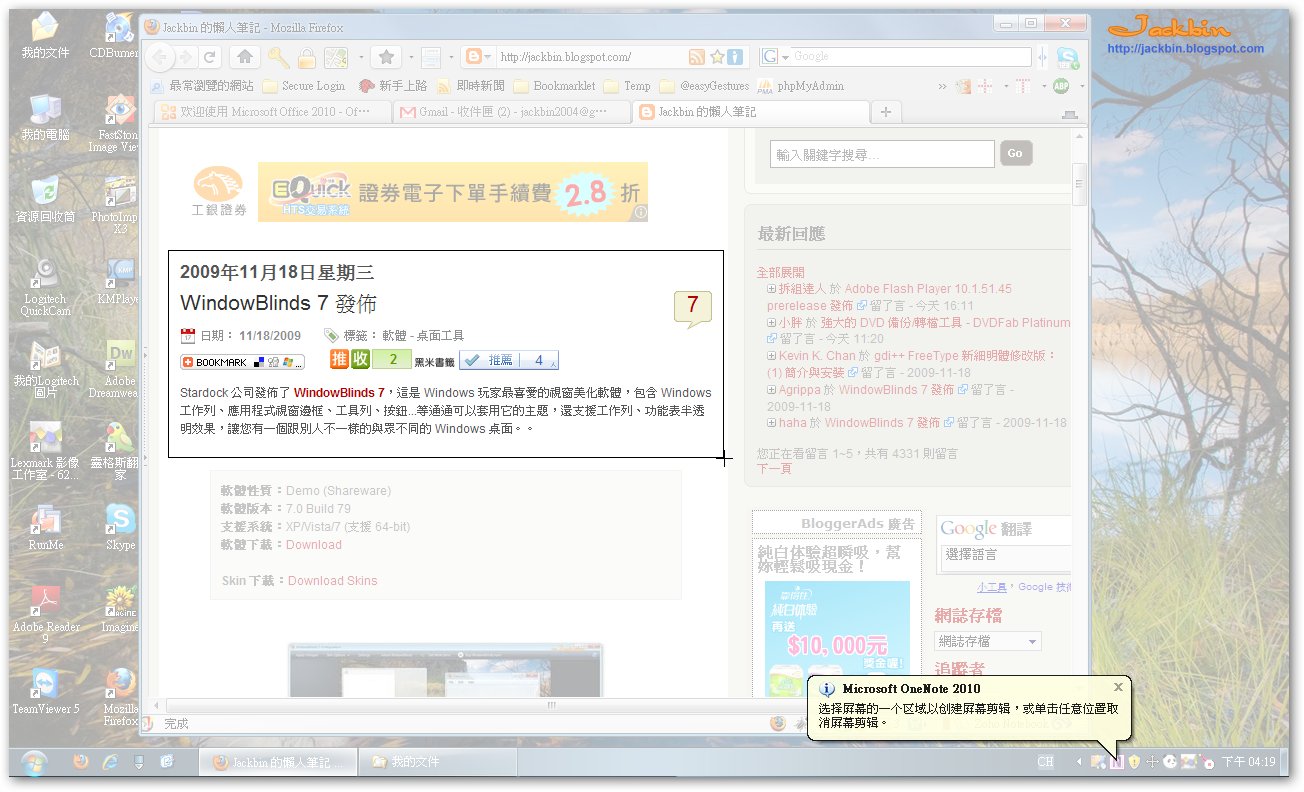Open the securities ad banner 證券電子下單手續費
The image size is (1304, 792).
[453, 192]
